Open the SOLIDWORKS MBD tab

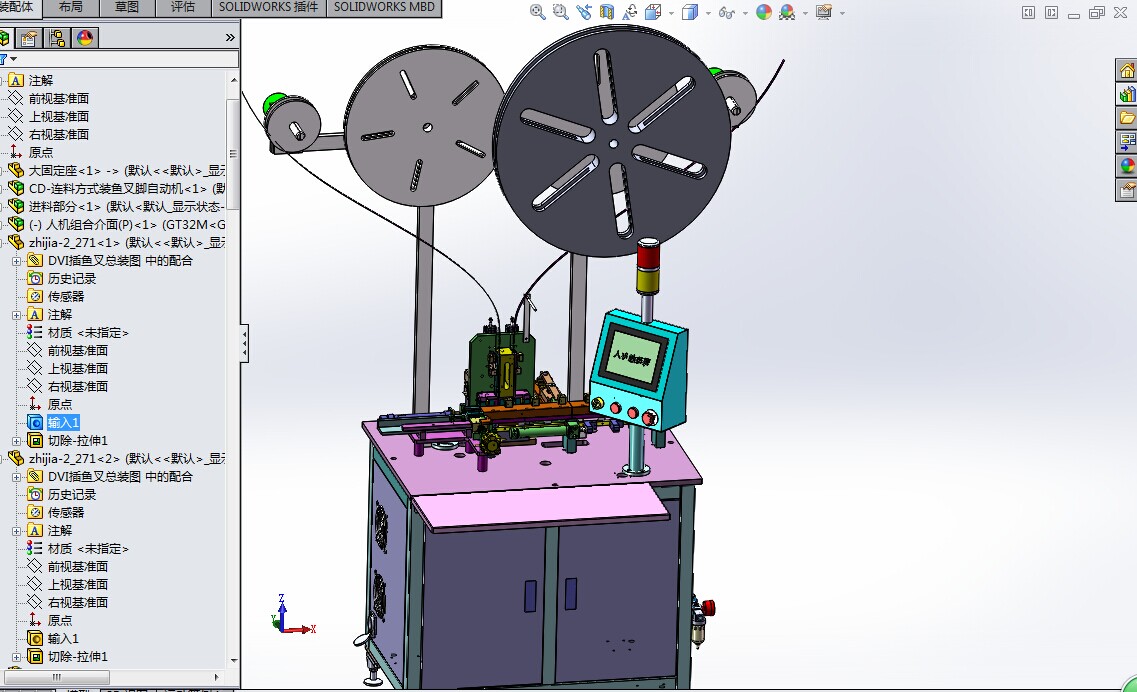[384, 8]
